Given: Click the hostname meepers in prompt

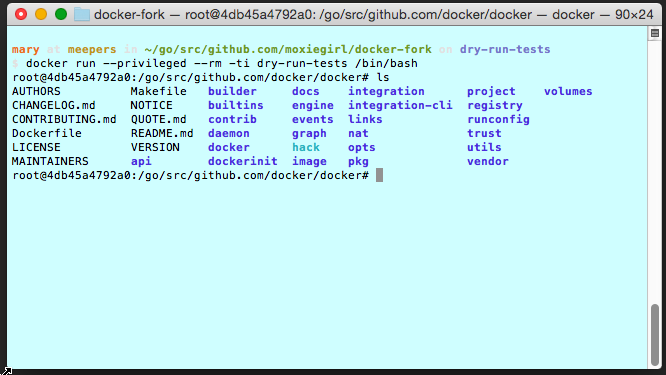Looking at the screenshot, I should pos(92,49).
